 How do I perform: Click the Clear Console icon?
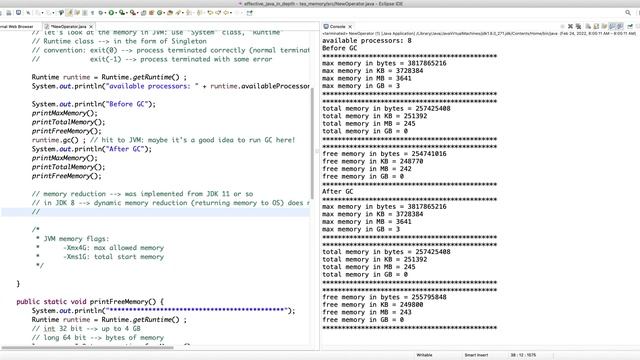[588, 26]
